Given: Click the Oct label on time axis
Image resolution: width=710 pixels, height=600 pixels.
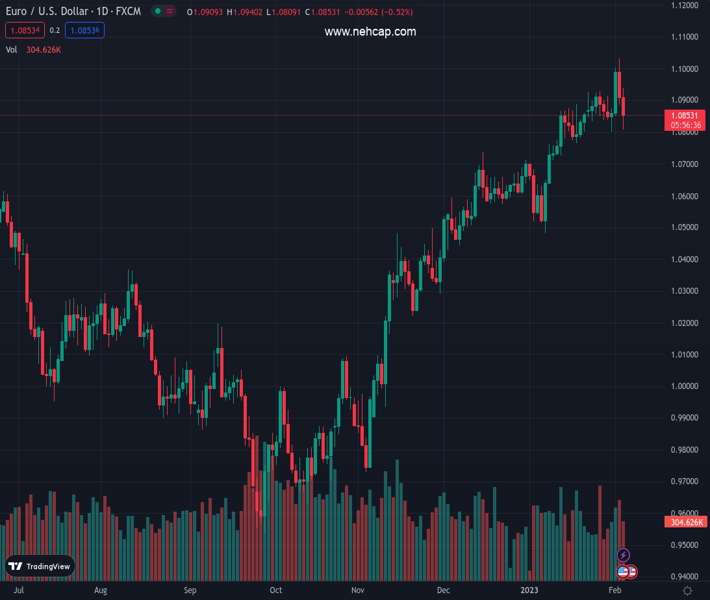Looking at the screenshot, I should tap(276, 591).
